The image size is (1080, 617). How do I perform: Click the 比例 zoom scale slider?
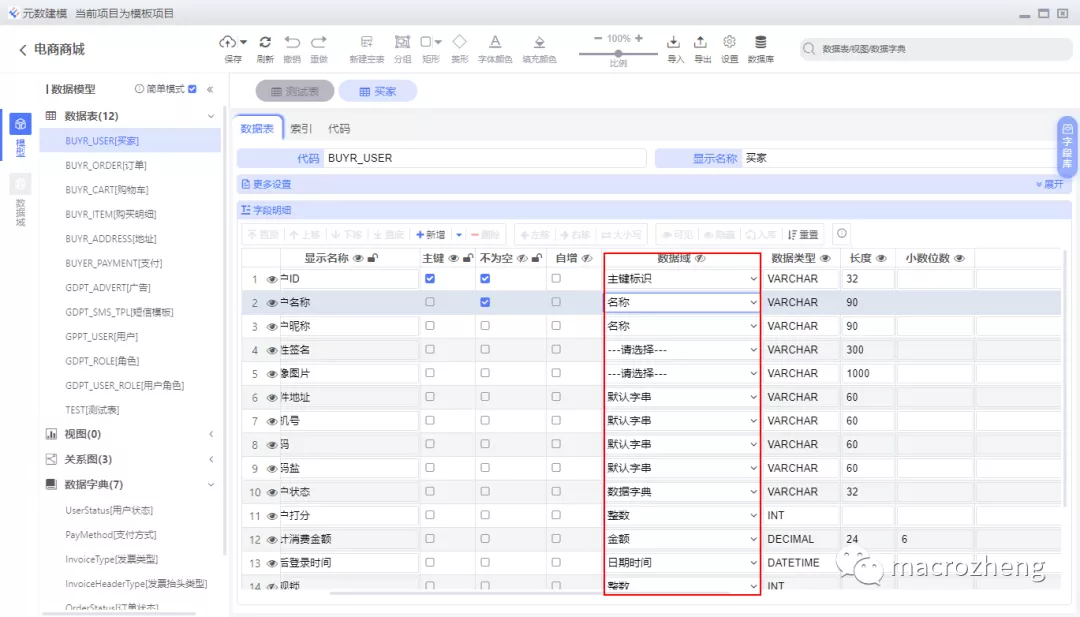pyautogui.click(x=618, y=53)
